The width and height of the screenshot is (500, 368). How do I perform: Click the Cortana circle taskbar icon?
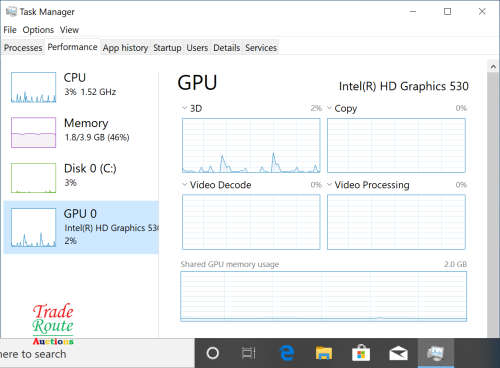[213, 353]
